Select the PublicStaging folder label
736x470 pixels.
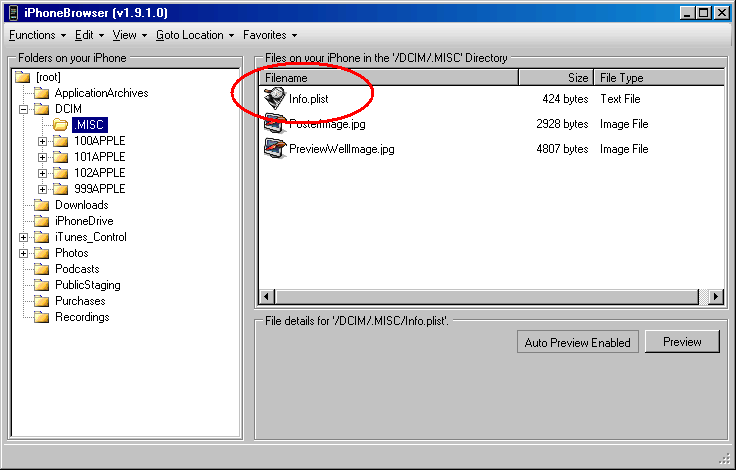click(88, 285)
